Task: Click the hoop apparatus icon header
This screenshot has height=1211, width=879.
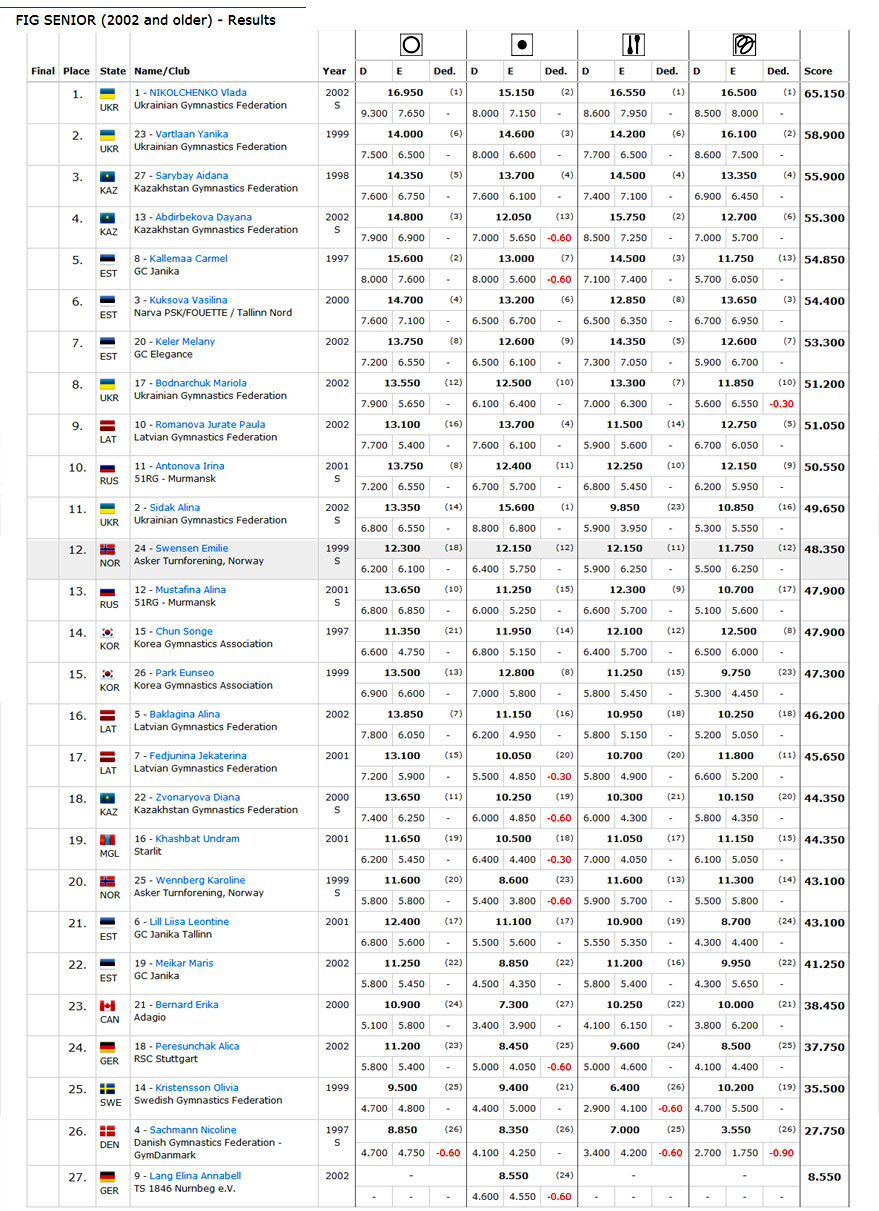Action: (x=410, y=45)
